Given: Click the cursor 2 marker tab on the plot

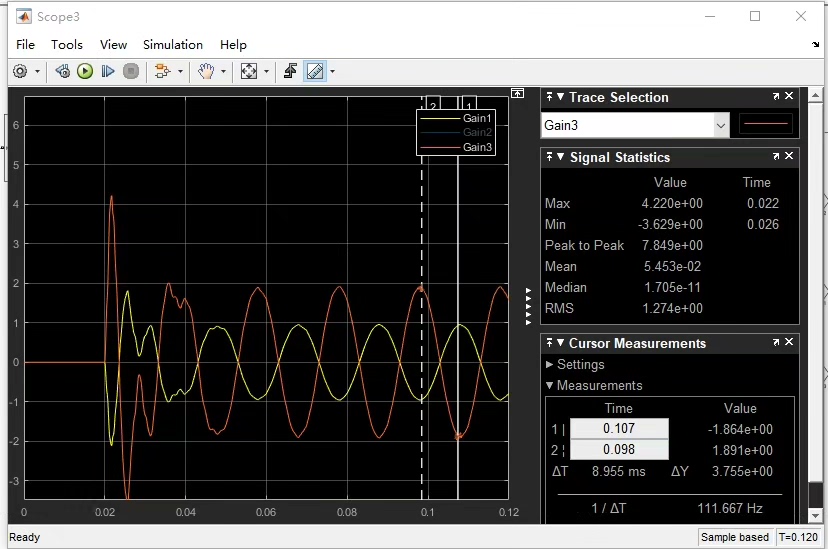Looking at the screenshot, I should pyautogui.click(x=433, y=103).
